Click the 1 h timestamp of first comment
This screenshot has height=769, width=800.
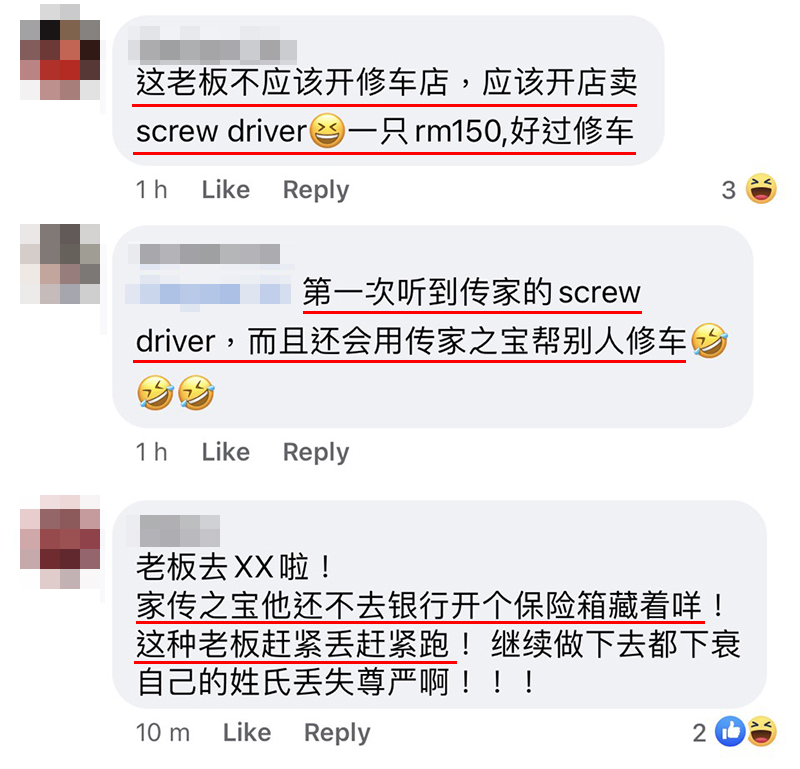[x=152, y=190]
